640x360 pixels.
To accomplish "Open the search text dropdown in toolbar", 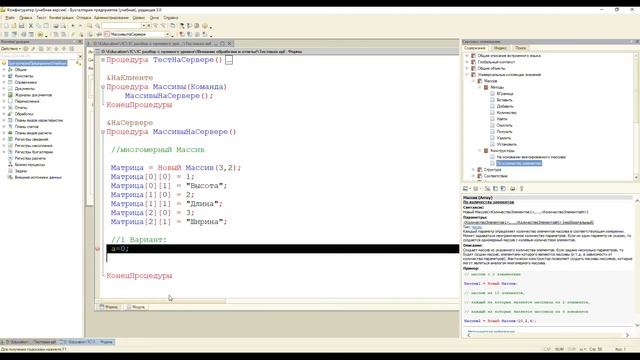I will tap(143, 26).
